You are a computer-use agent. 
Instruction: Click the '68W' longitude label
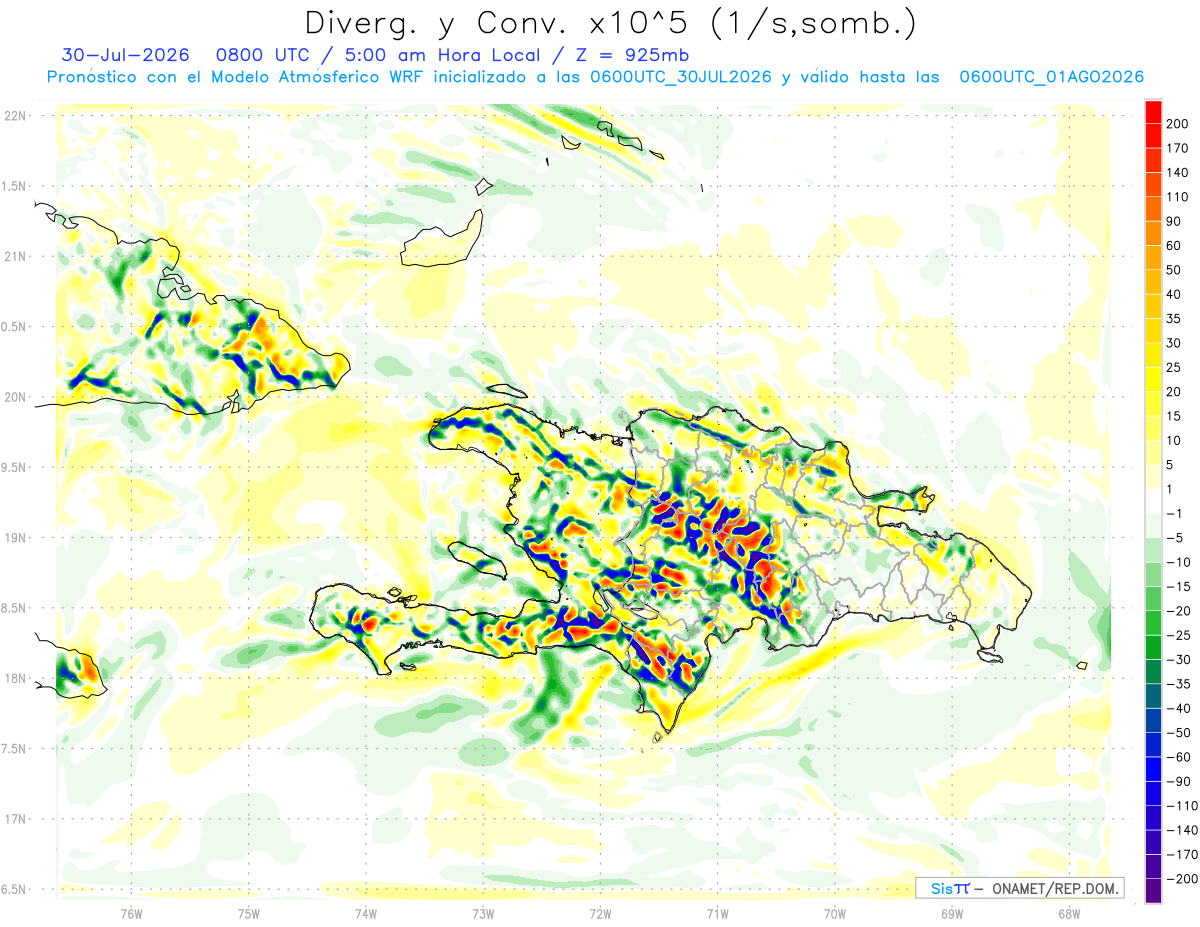[x=1069, y=914]
